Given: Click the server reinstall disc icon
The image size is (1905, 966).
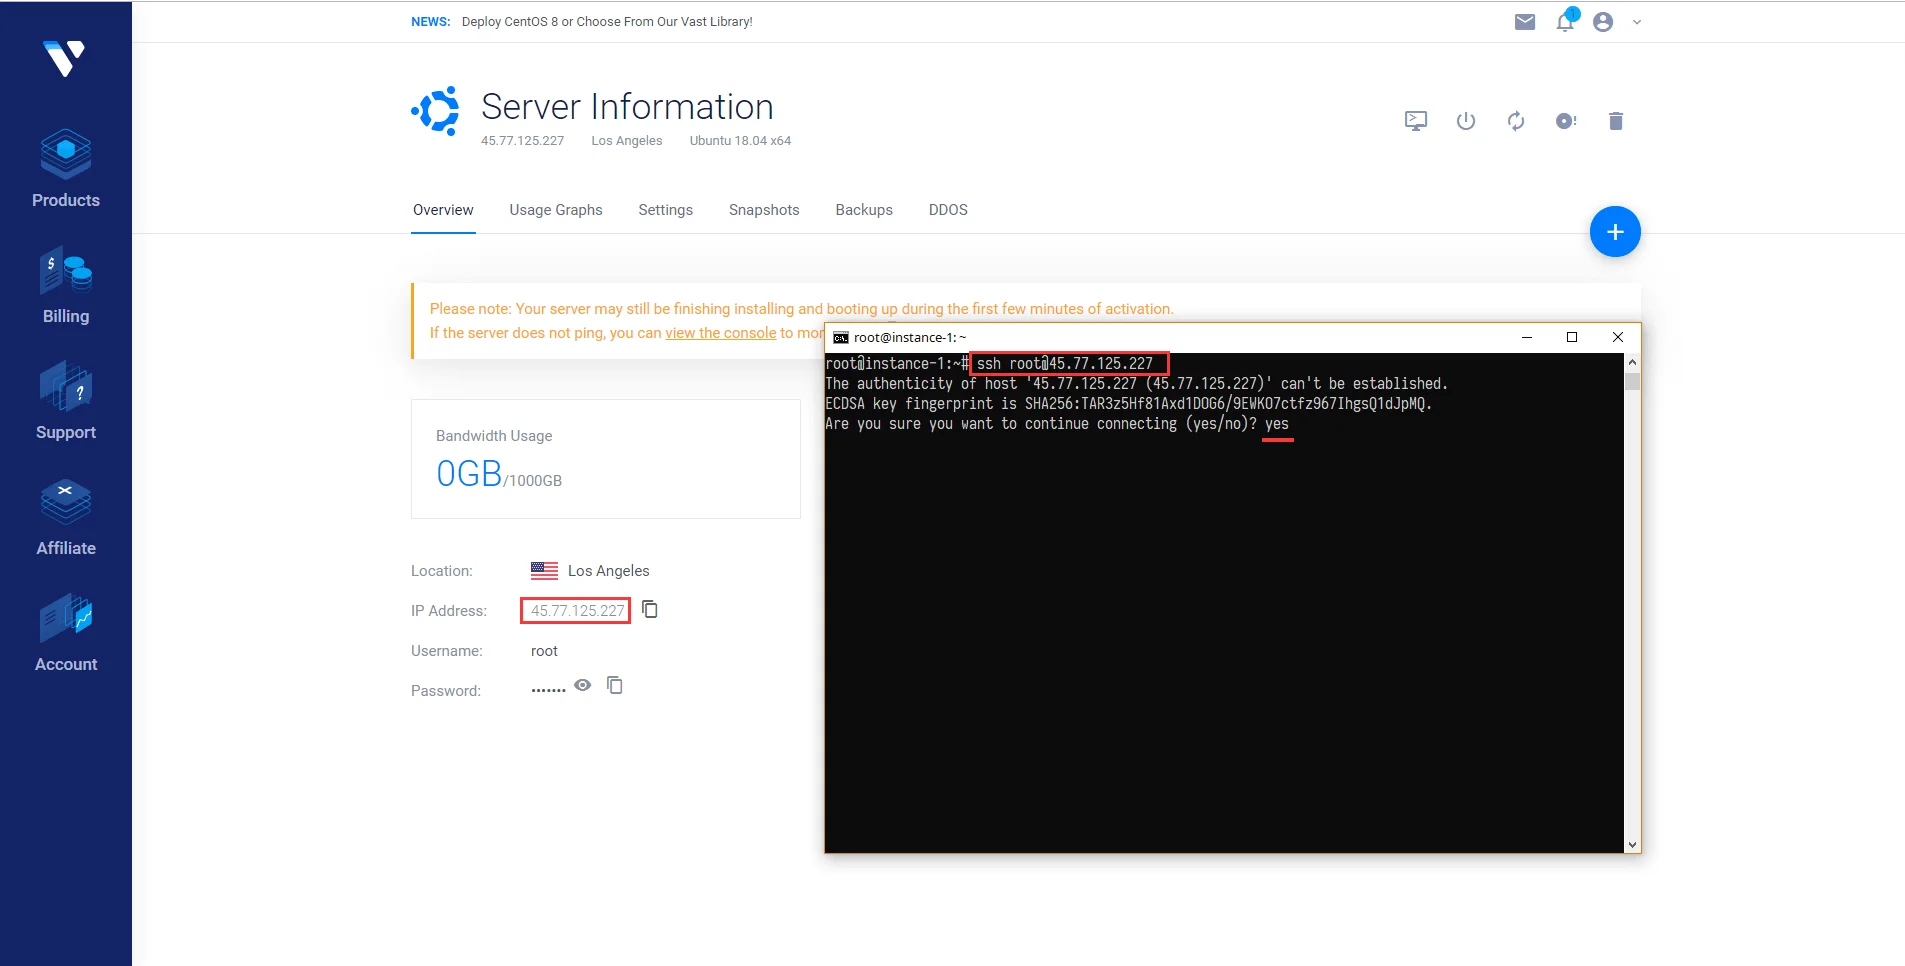Looking at the screenshot, I should (x=1566, y=121).
